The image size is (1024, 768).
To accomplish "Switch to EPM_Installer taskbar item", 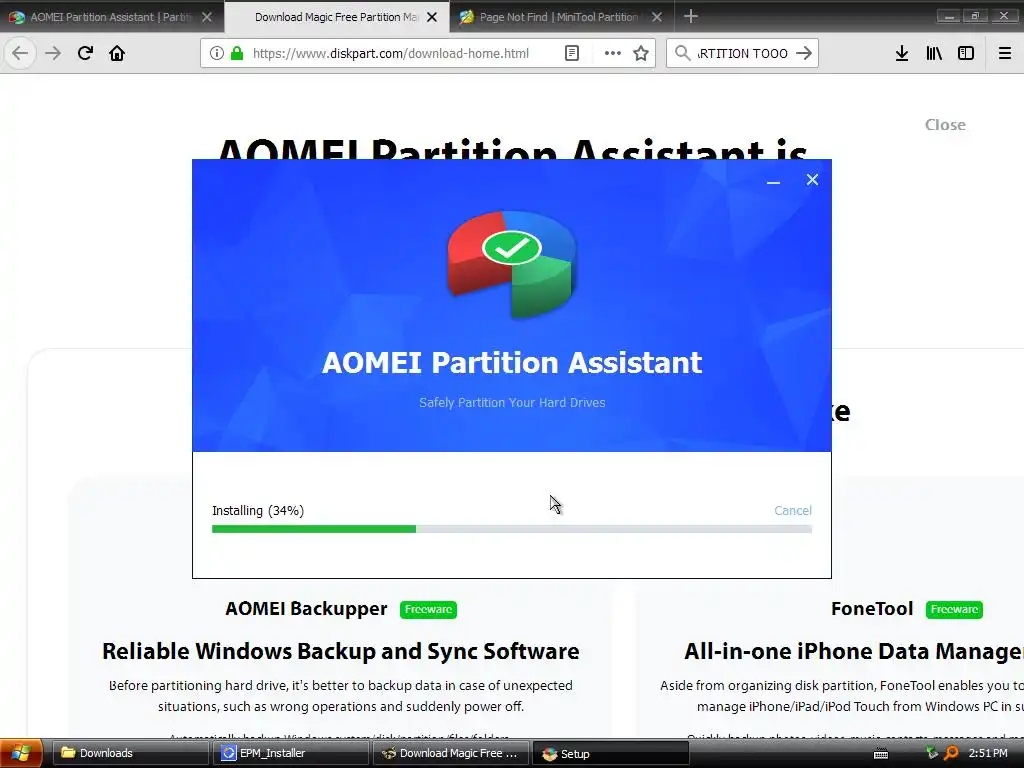I will [x=290, y=754].
